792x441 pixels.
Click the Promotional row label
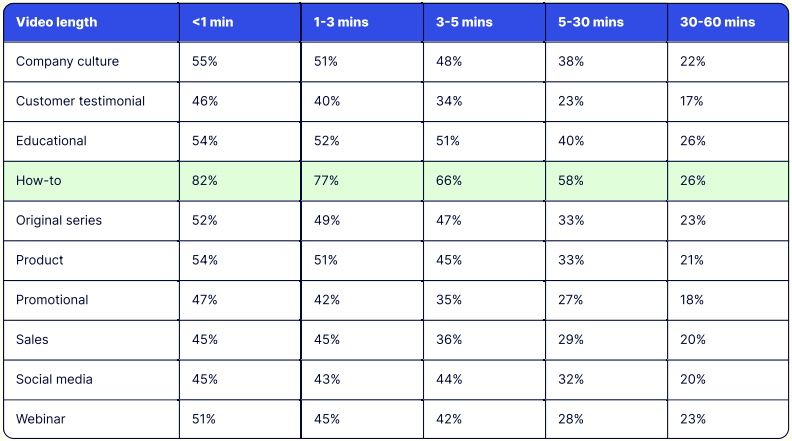52,300
